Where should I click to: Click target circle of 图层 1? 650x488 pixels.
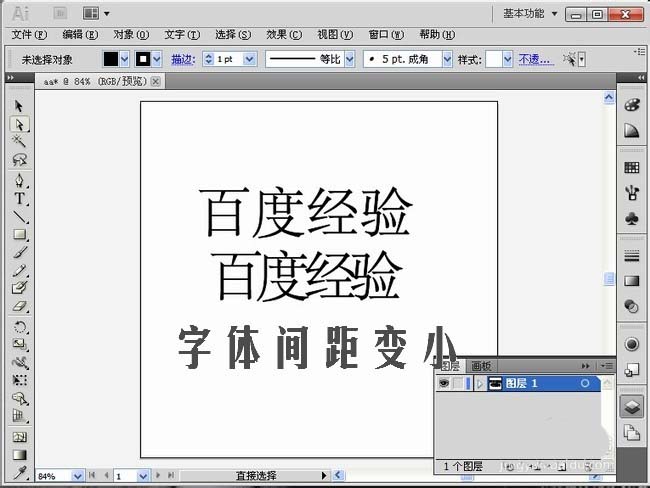coord(585,384)
